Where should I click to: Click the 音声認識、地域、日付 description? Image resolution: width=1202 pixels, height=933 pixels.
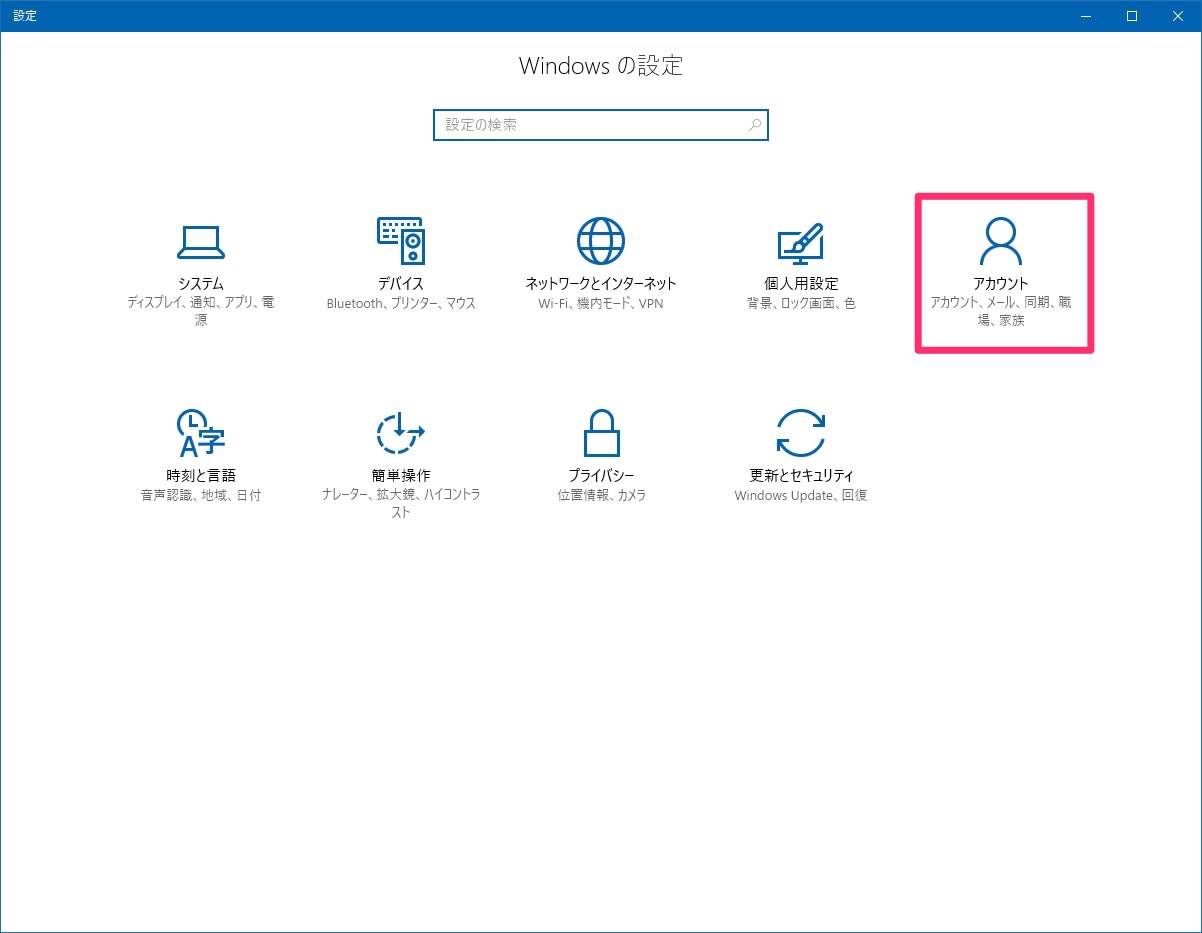coord(201,495)
